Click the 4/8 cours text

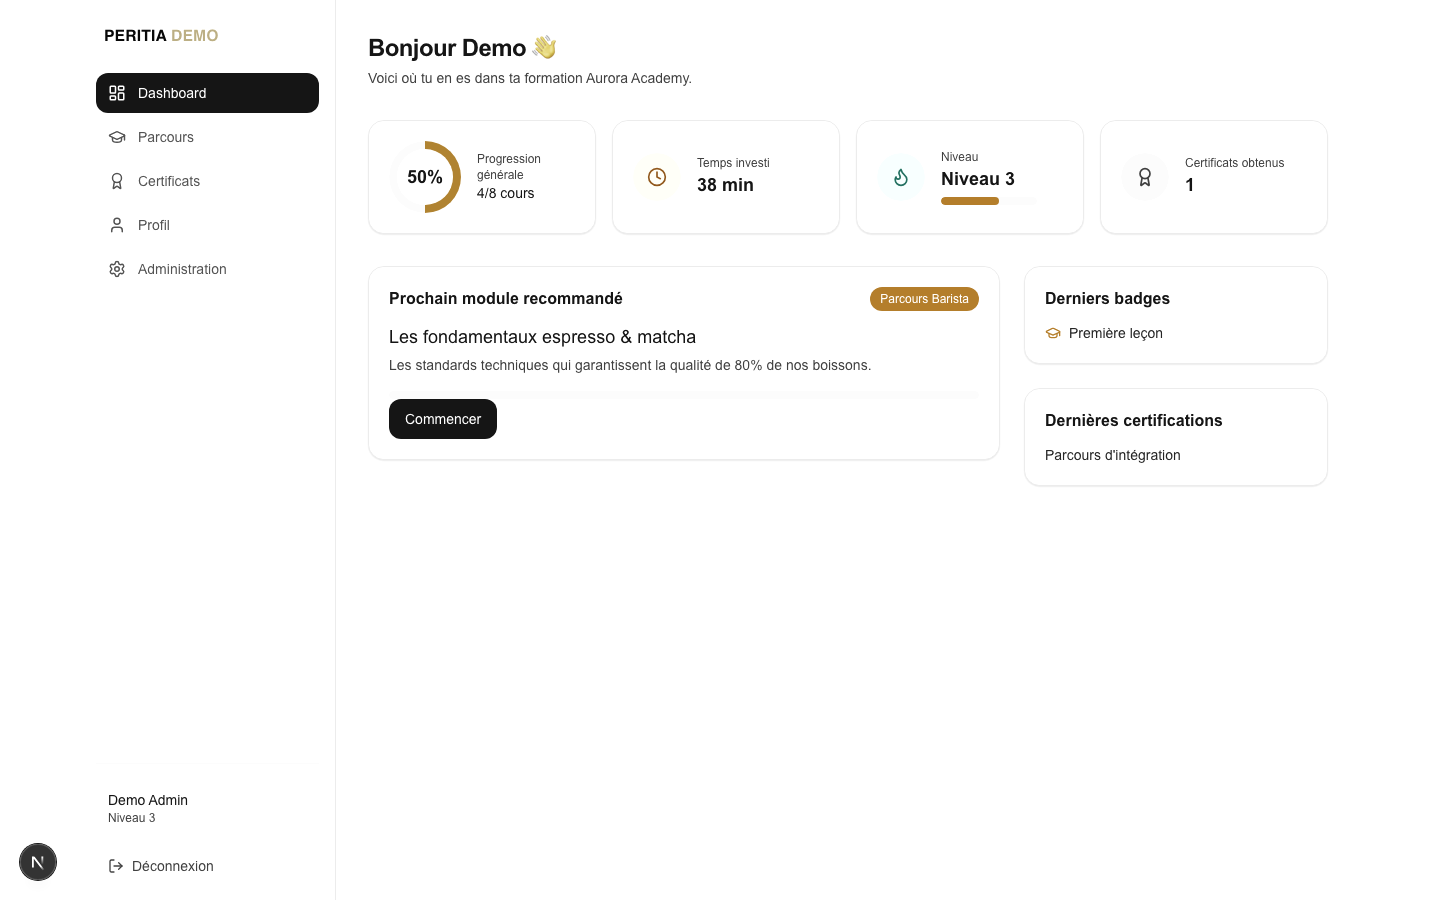505,193
